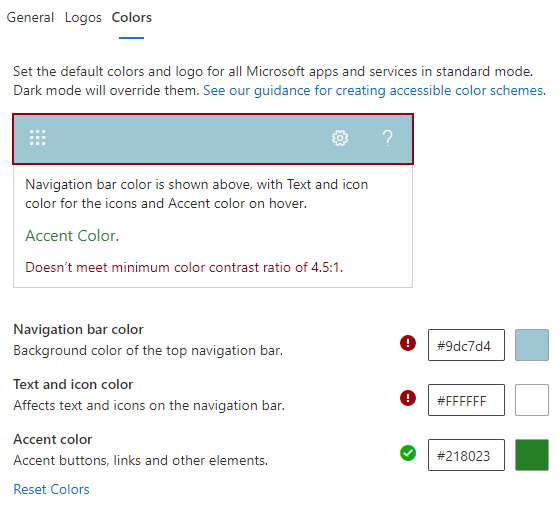The height and width of the screenshot is (513, 559).
Task: Switch to the General tab
Action: [30, 17]
